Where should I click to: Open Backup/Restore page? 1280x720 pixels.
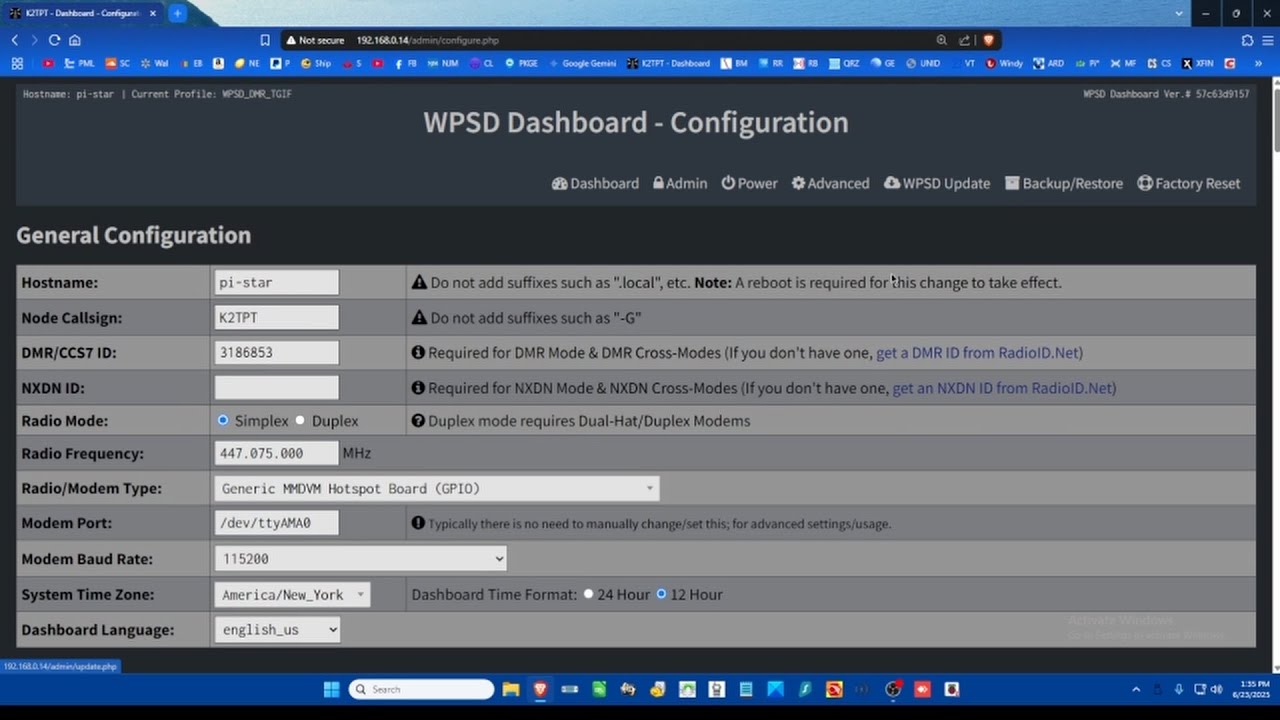pyautogui.click(x=1064, y=183)
